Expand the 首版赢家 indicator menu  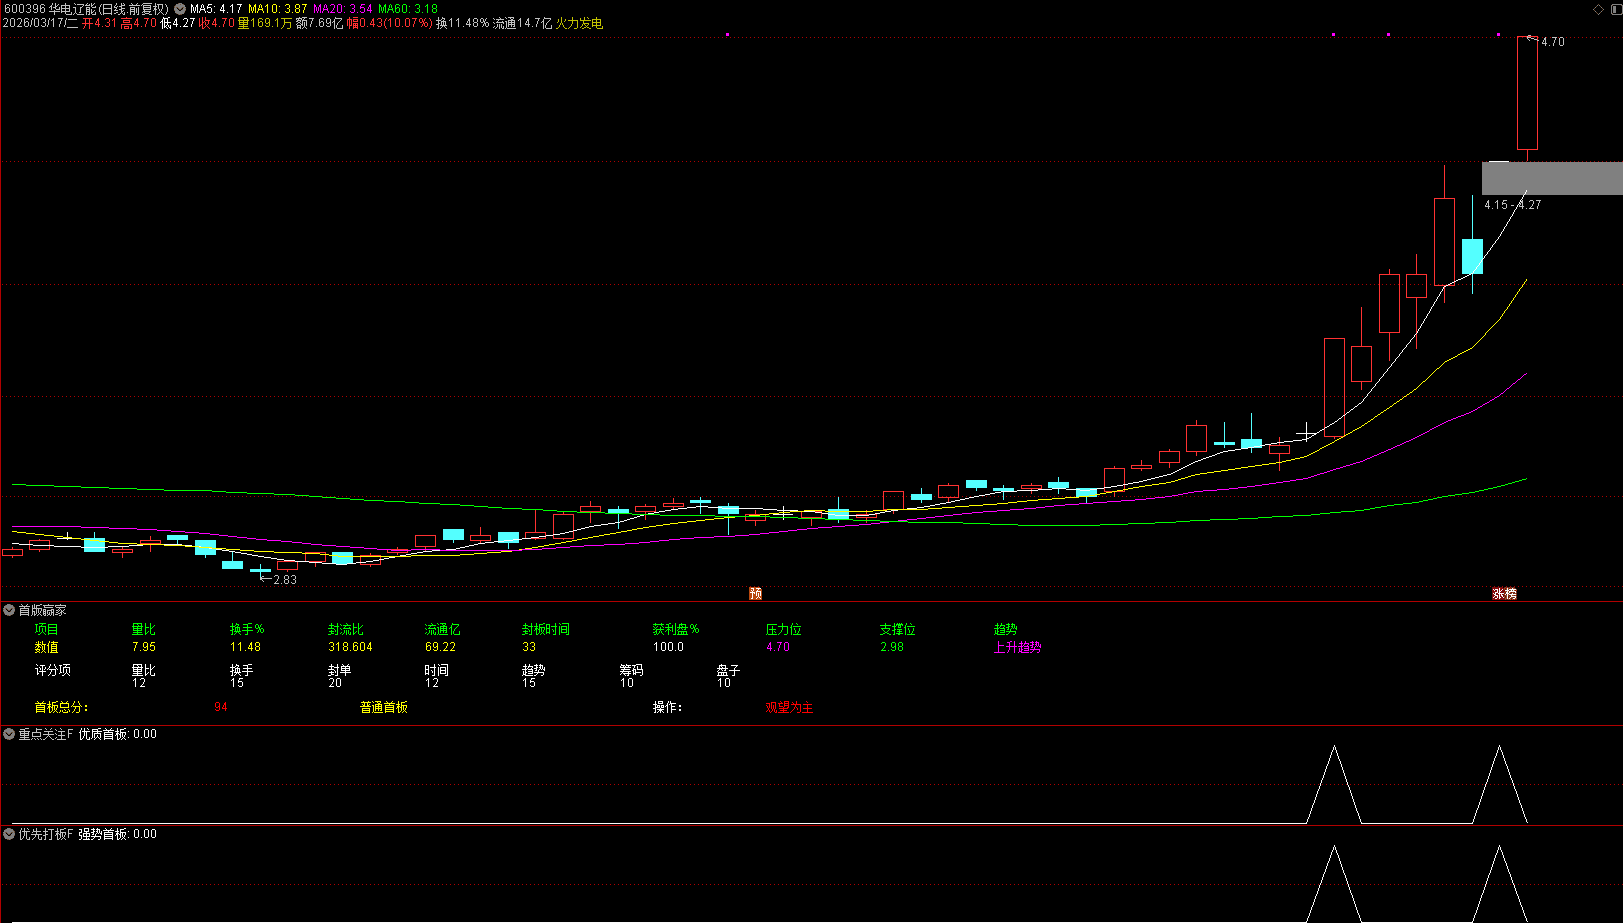point(9,610)
